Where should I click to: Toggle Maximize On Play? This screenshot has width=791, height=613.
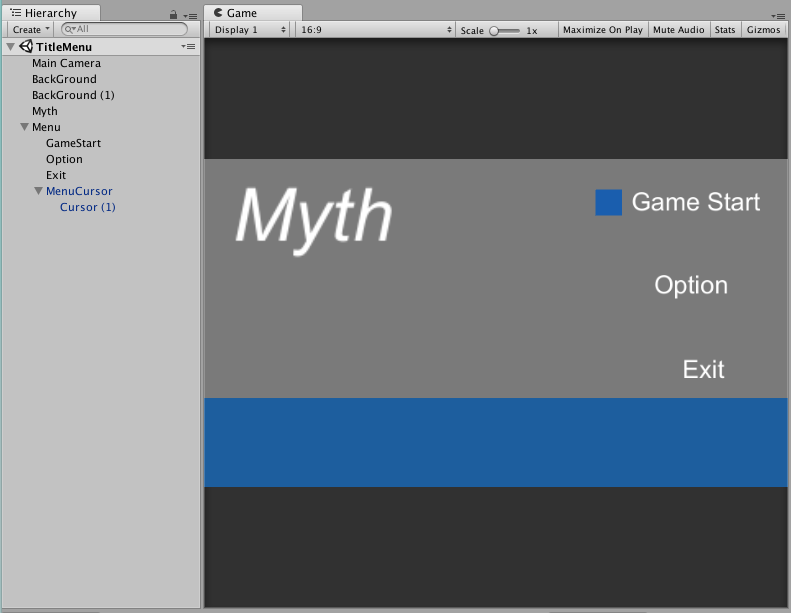603,30
